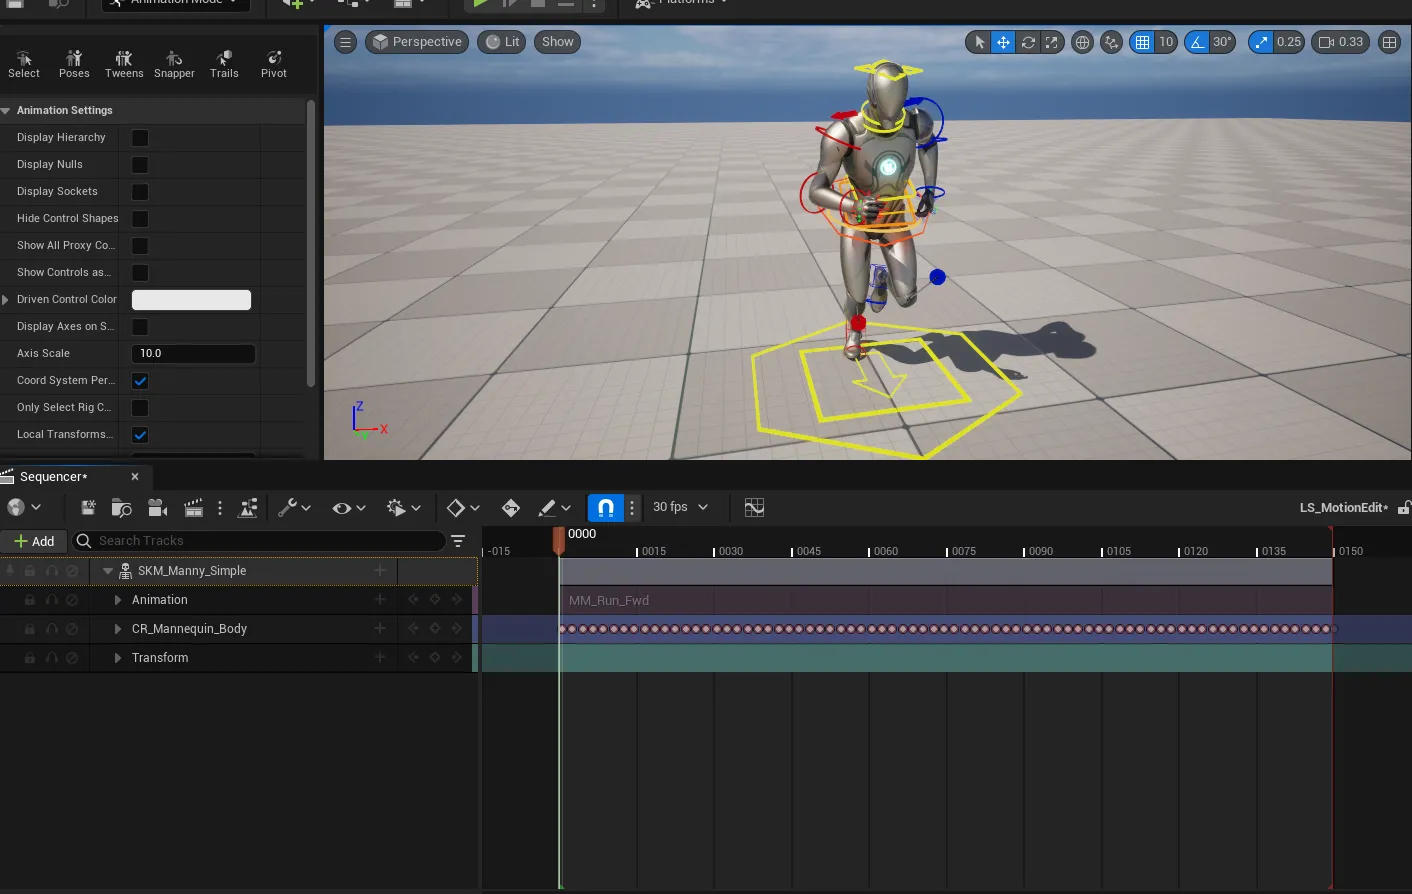Open the Lit view mode menu
The height and width of the screenshot is (894, 1412).
tap(502, 42)
